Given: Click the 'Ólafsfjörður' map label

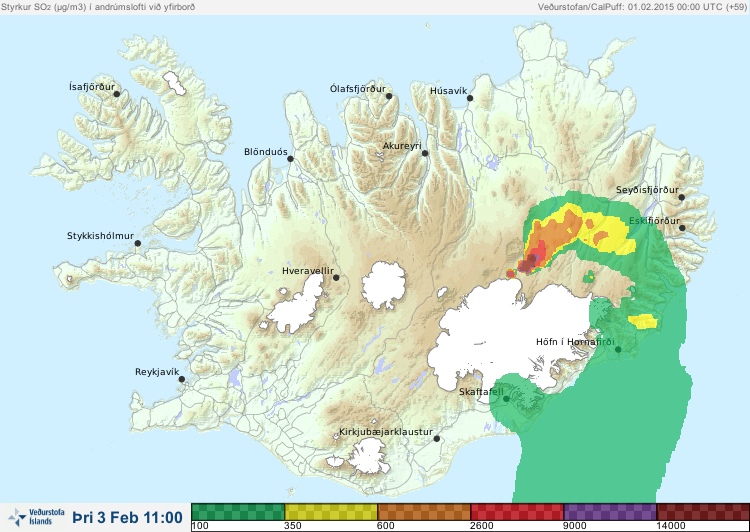Looking at the screenshot, I should (358, 89).
